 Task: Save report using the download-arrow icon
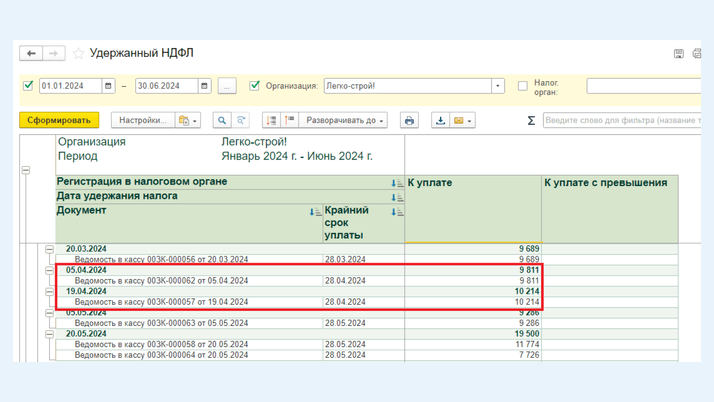[440, 121]
